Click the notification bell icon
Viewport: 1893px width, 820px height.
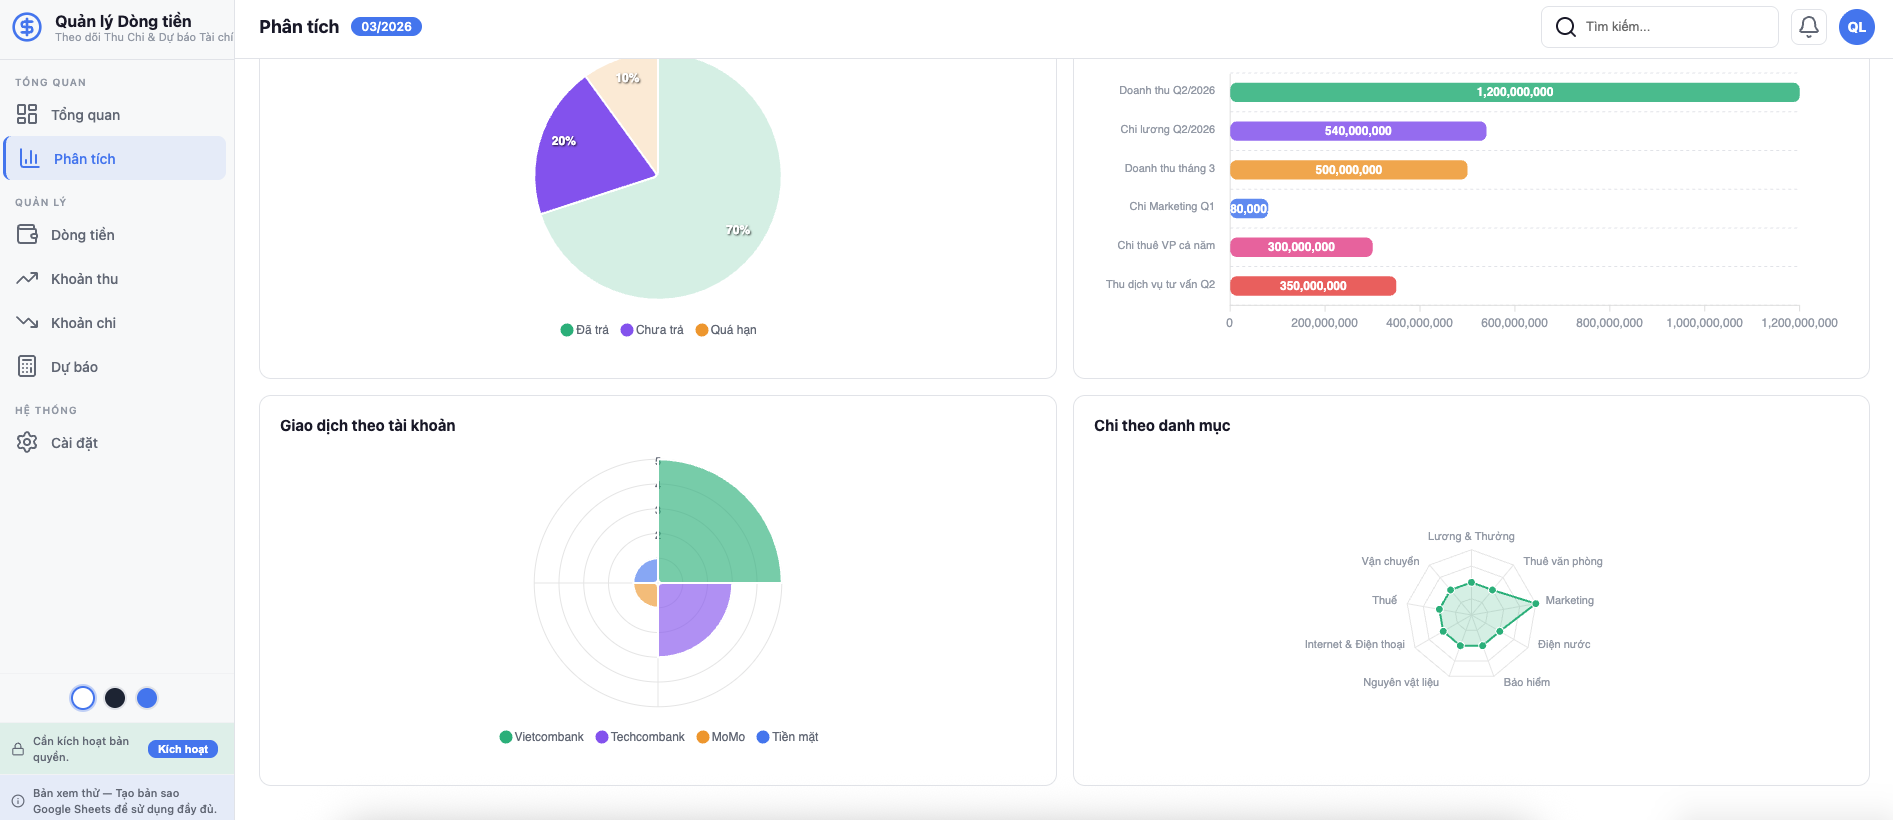pos(1809,27)
